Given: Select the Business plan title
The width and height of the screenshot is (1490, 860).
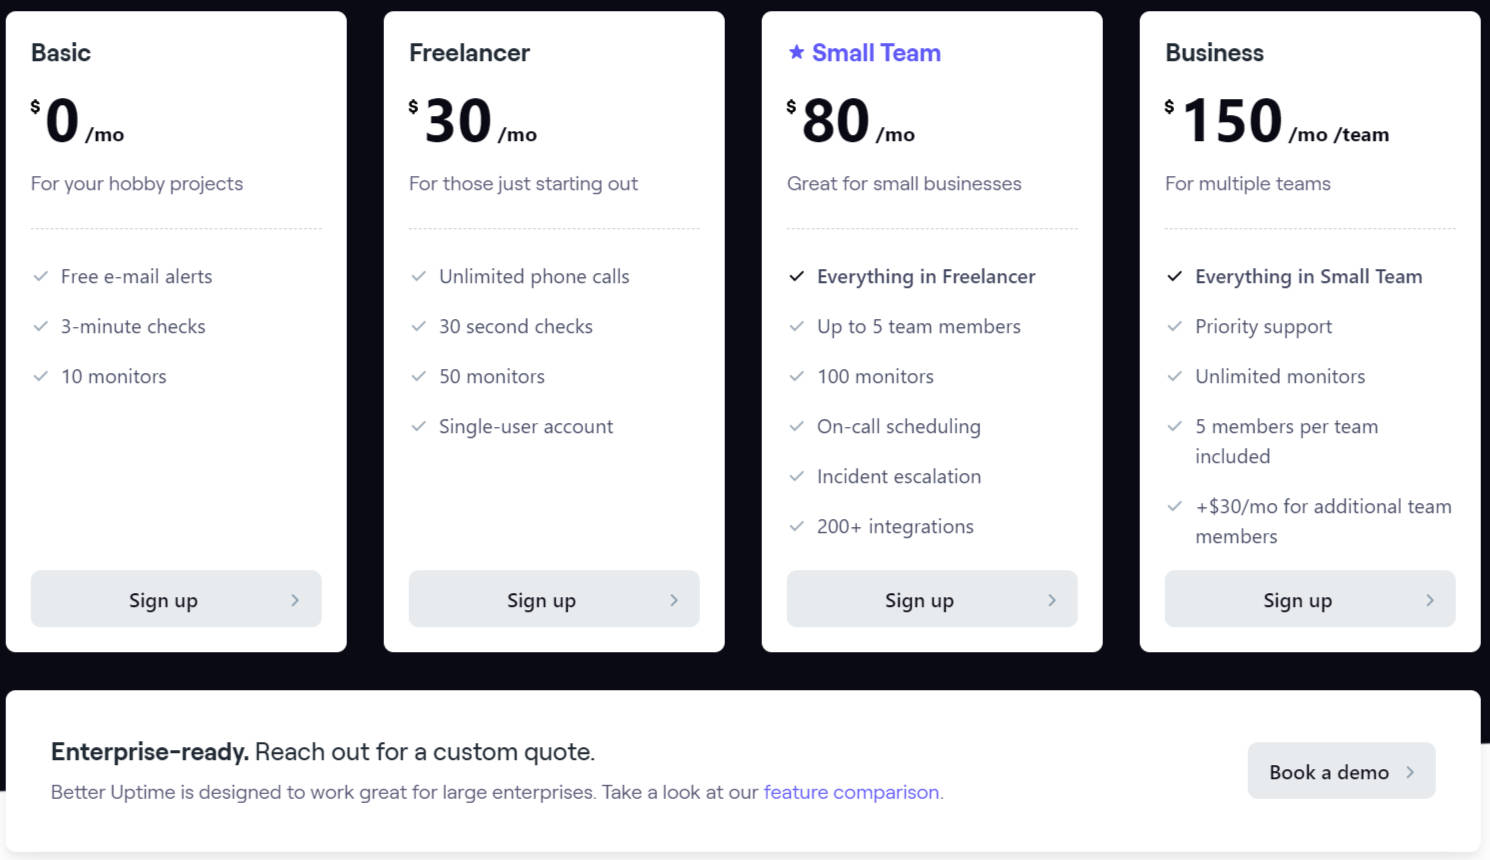Looking at the screenshot, I should (x=1214, y=52).
